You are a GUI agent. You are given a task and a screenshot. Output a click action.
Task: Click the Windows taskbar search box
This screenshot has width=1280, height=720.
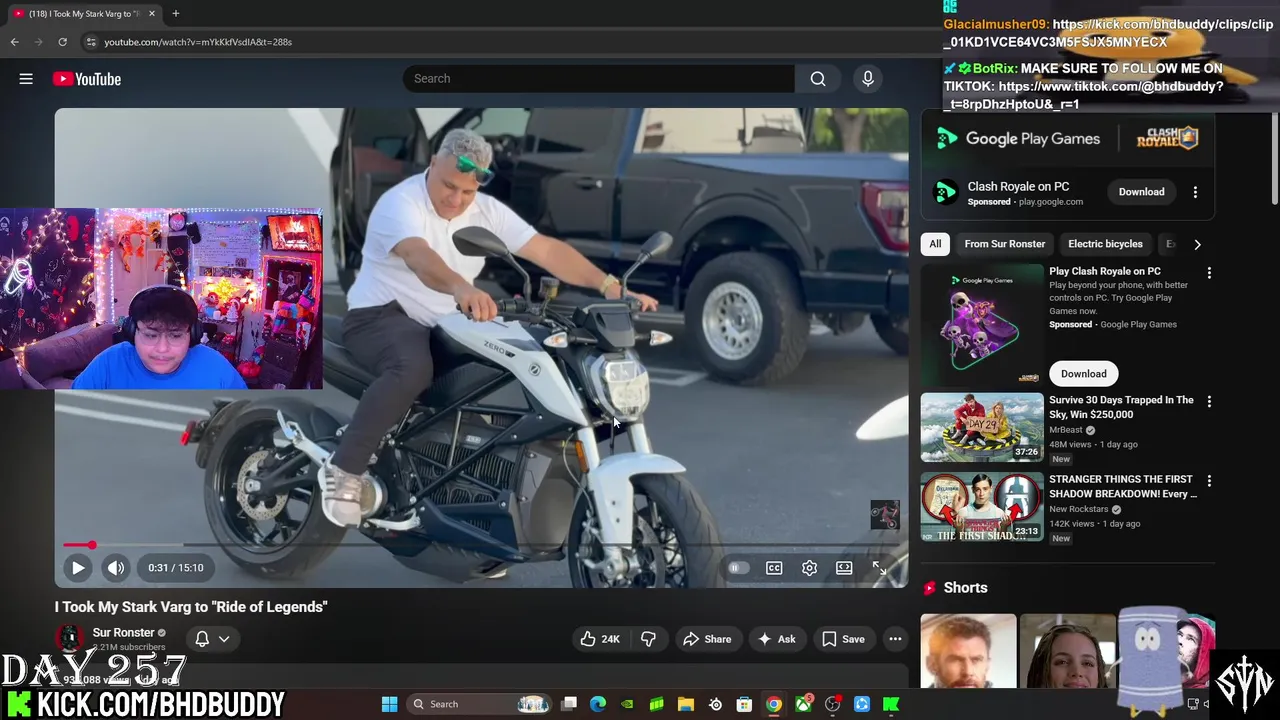[478, 704]
